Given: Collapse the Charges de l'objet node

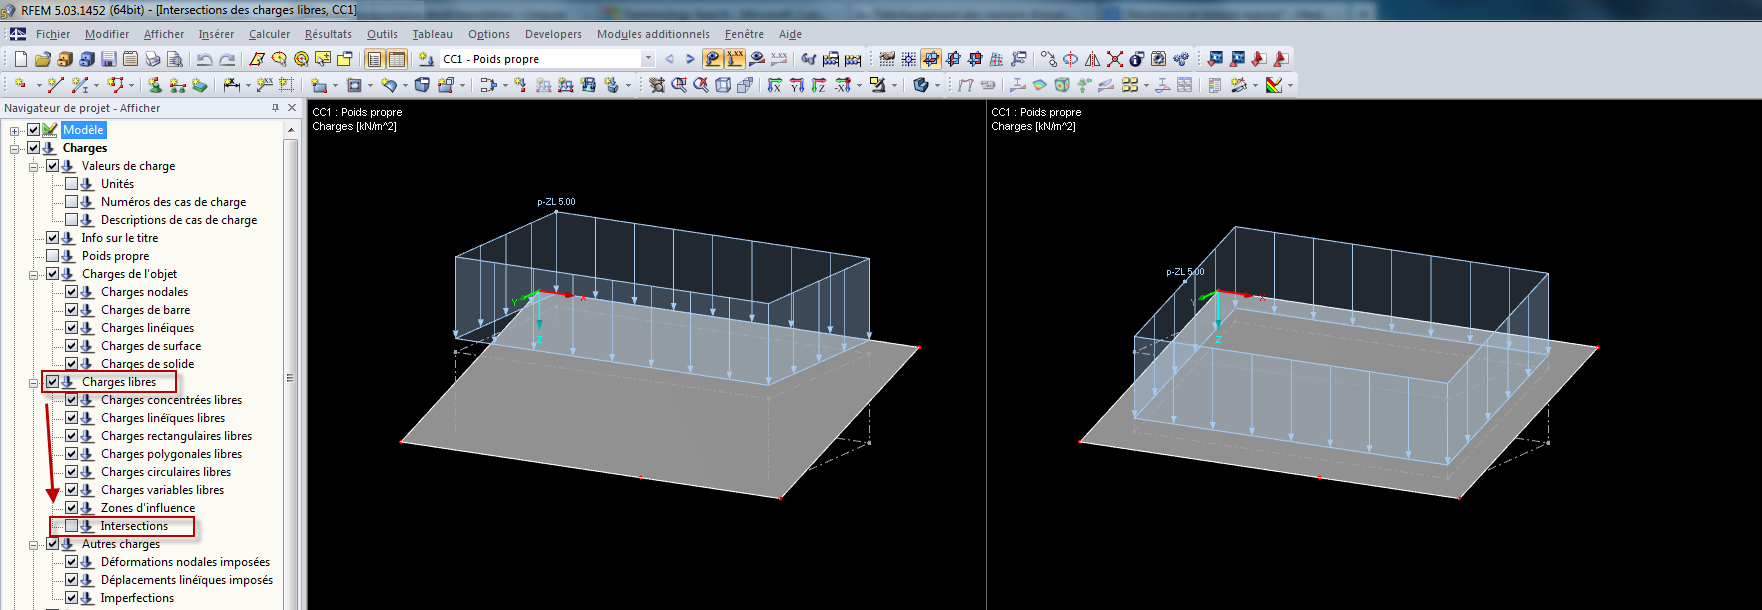Looking at the screenshot, I should [33, 274].
